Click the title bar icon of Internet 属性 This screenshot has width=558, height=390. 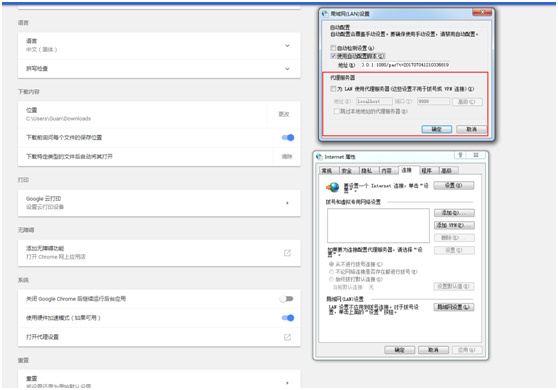[x=319, y=157]
